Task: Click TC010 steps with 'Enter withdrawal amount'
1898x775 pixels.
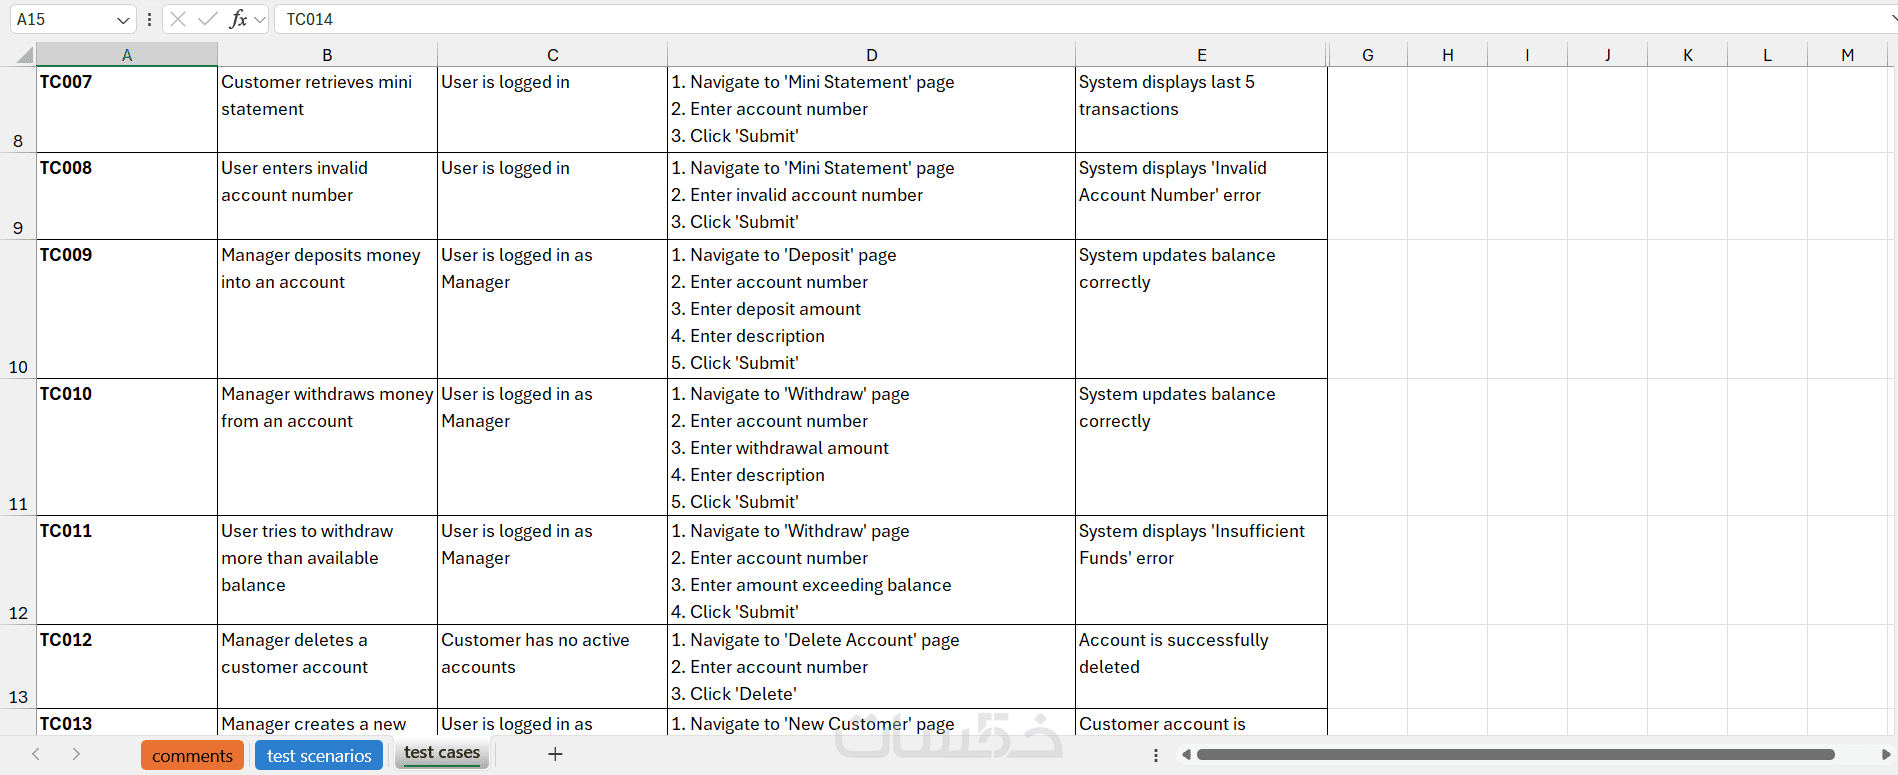Action: (x=871, y=447)
